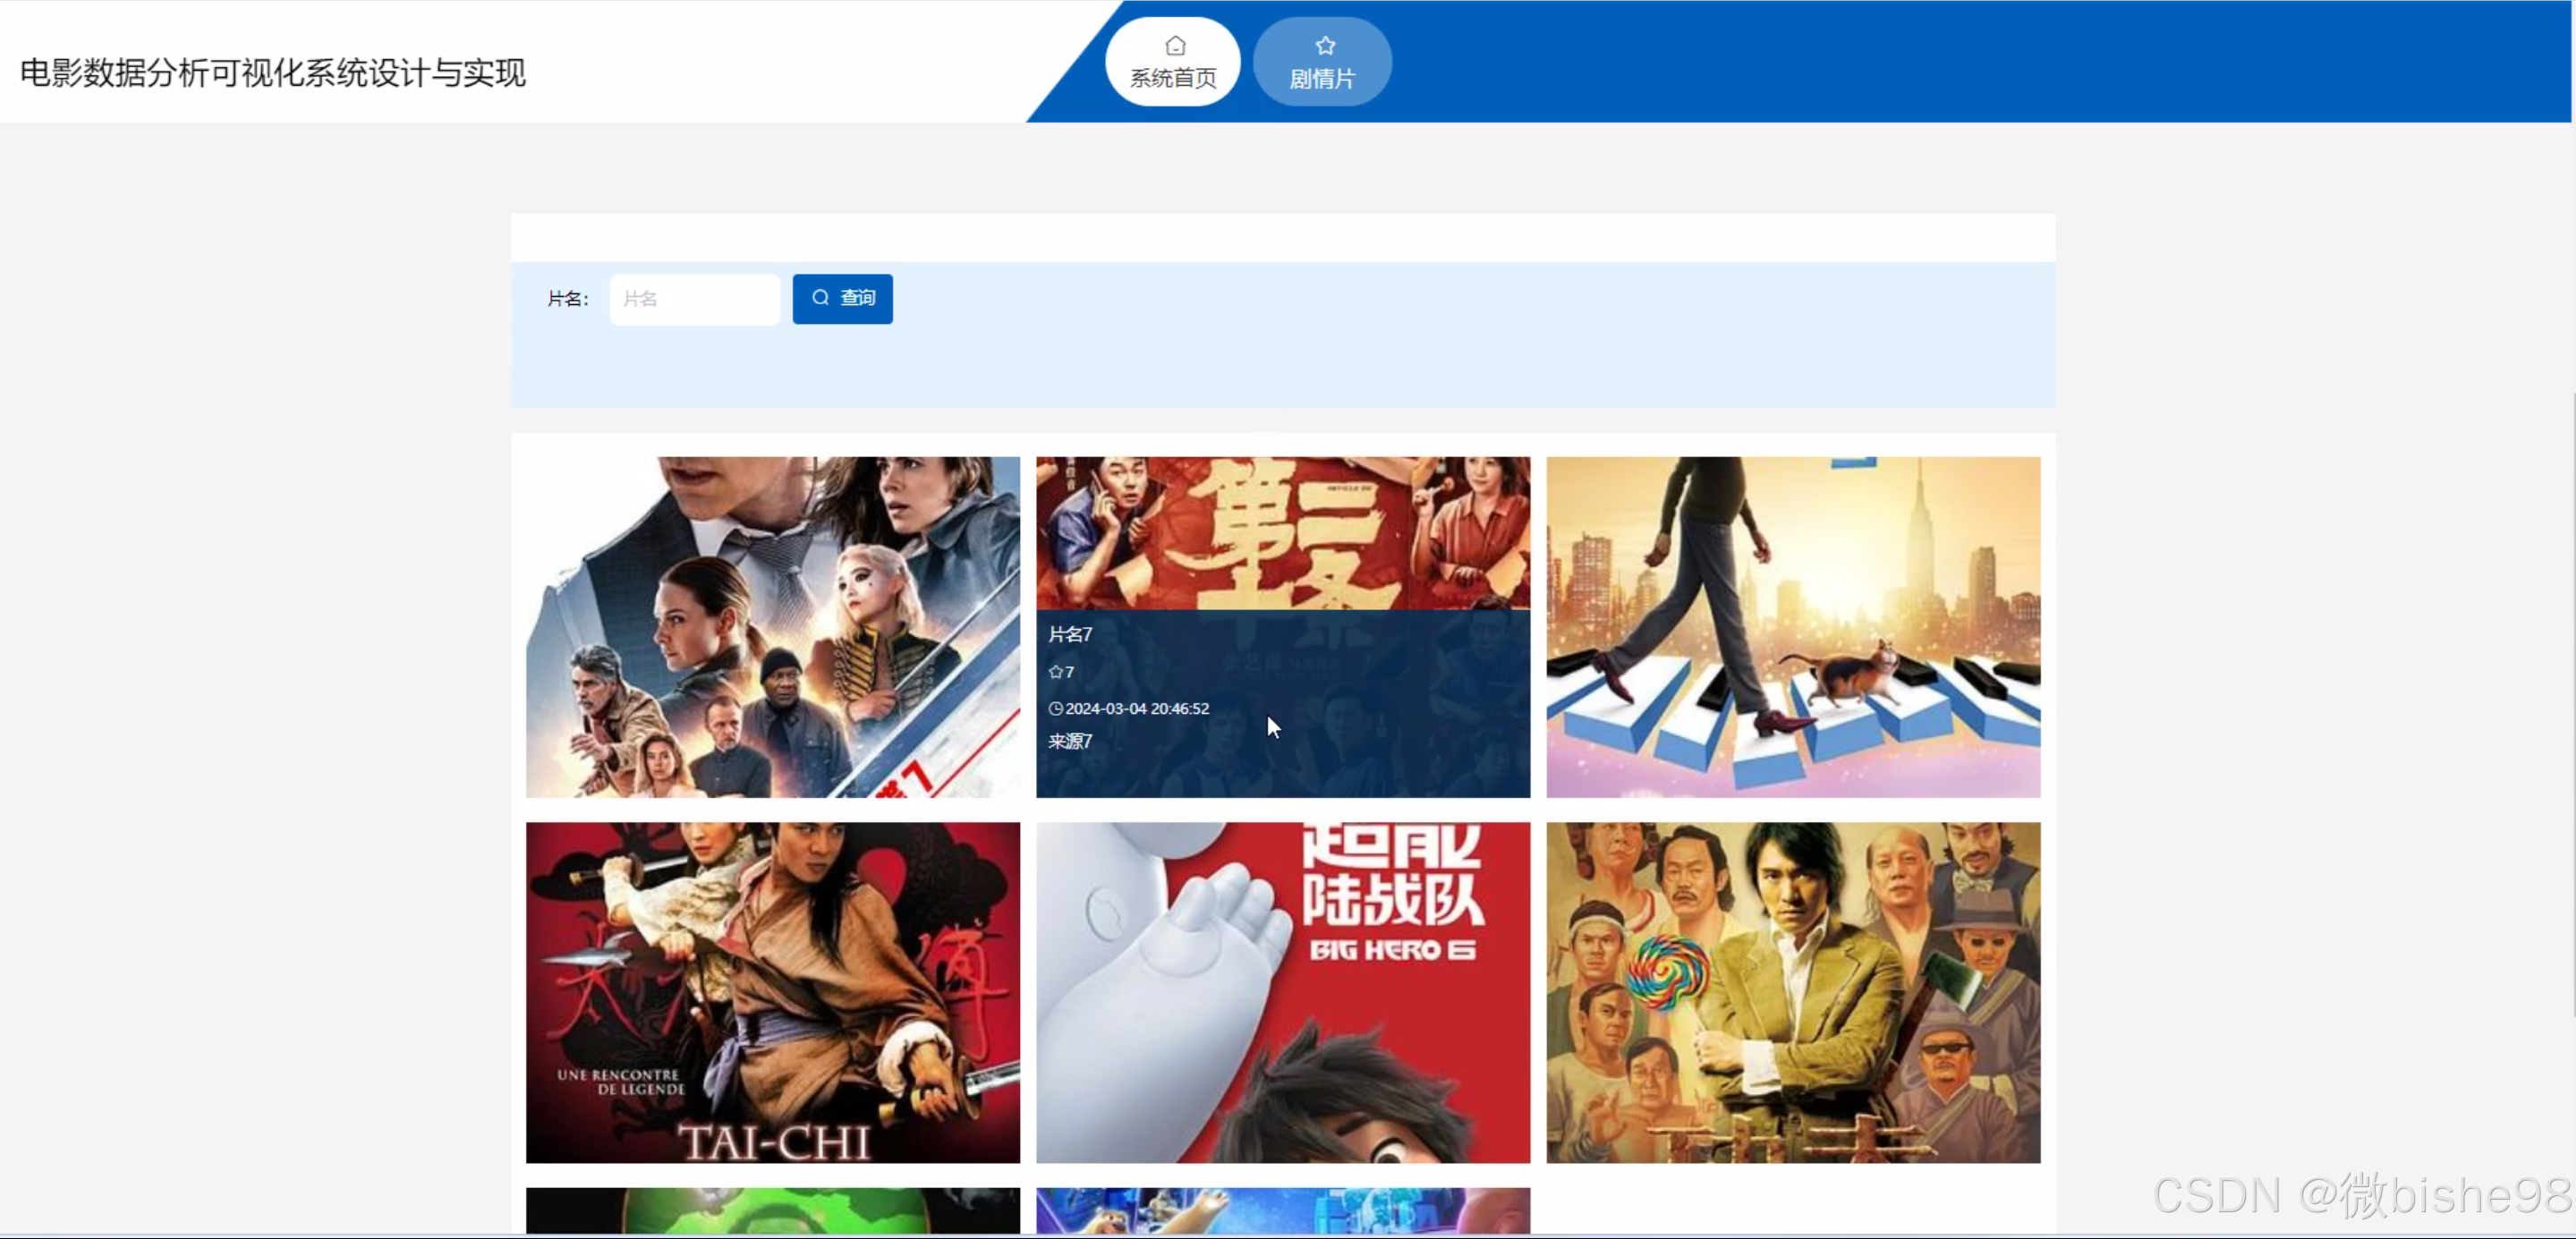Open the lollipop Kung Fu poster thumbnail
The height and width of the screenshot is (1239, 2576).
pyautogui.click(x=1793, y=992)
